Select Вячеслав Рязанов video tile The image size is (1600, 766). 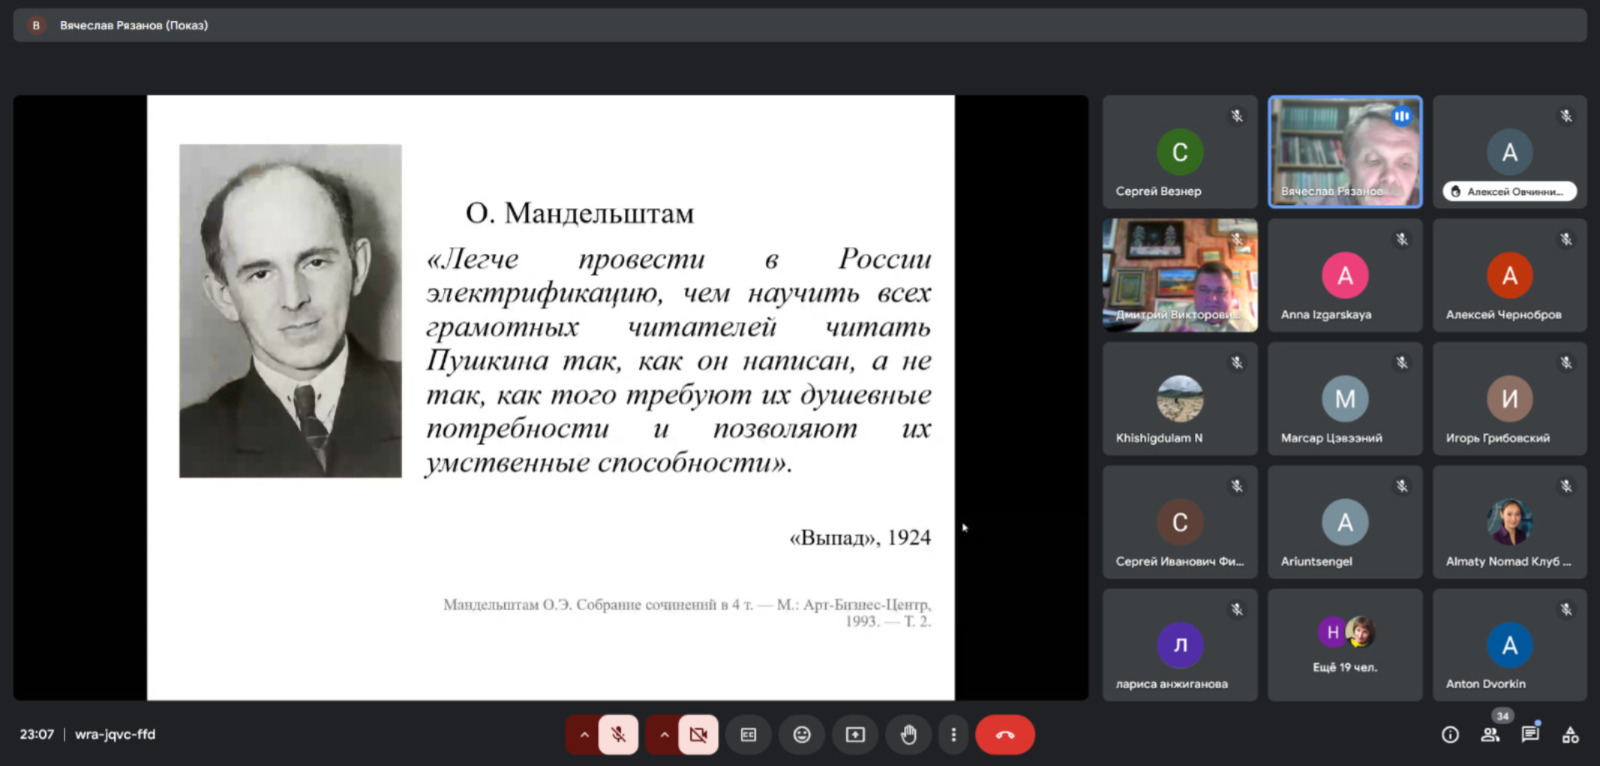1345,152
